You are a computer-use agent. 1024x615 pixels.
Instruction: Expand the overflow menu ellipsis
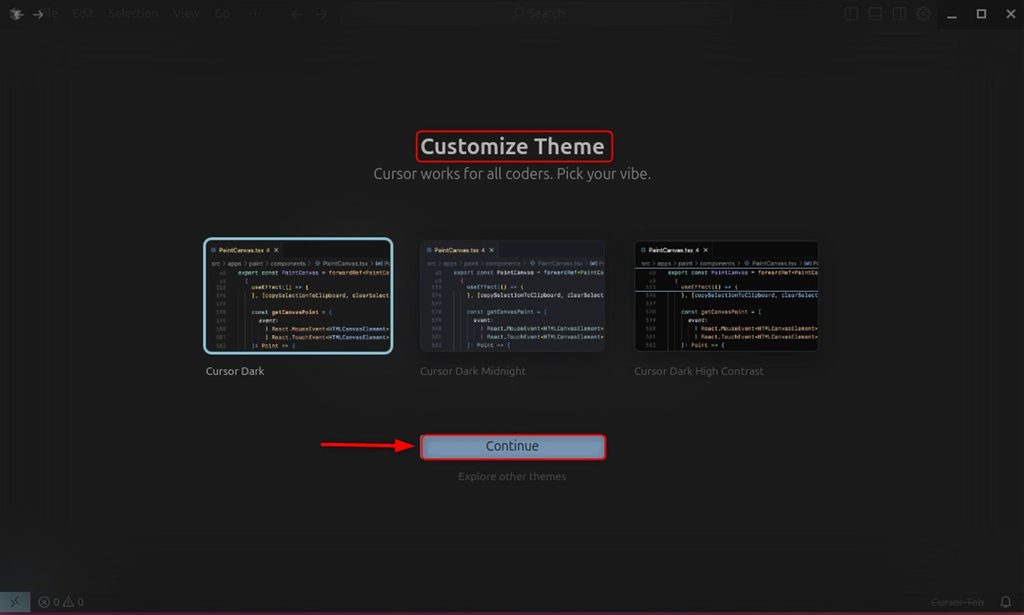[x=255, y=13]
